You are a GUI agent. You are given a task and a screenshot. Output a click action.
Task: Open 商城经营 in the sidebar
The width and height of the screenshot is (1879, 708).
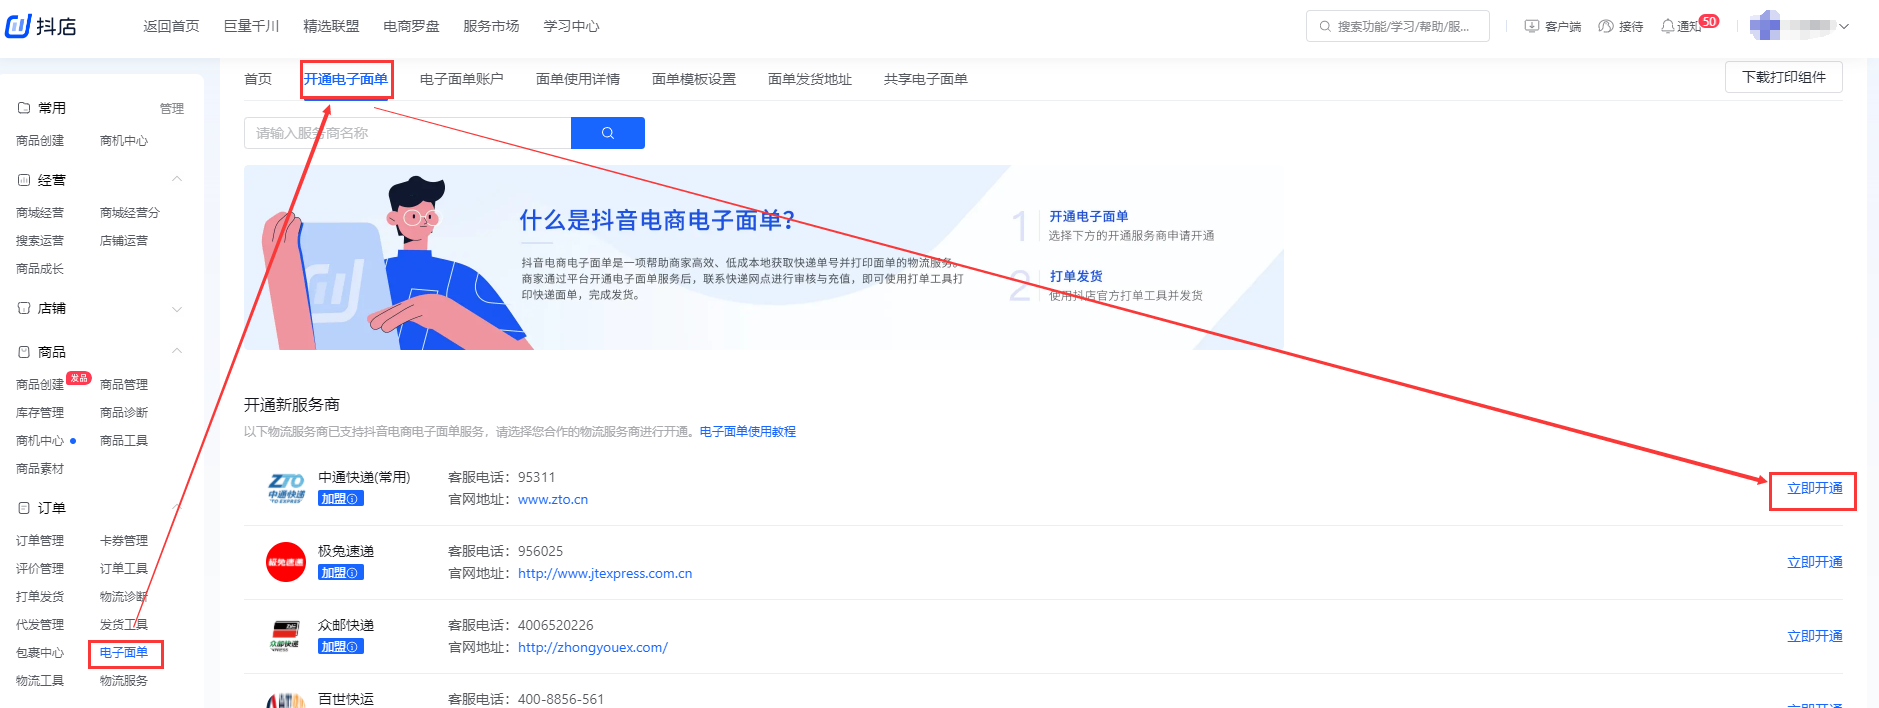pos(40,212)
